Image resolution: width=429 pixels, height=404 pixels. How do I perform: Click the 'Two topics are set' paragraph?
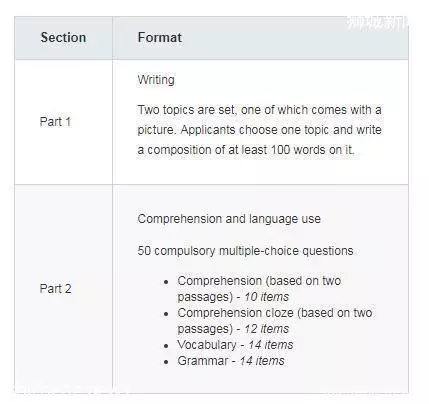point(259,130)
